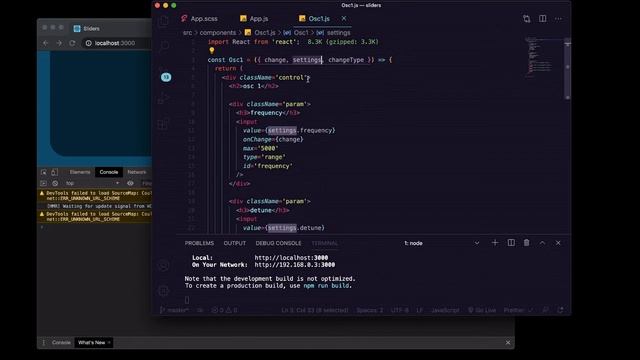Viewport: 640px width, 360px height.
Task: Maximize the panel with the up chevron
Action: point(542,243)
